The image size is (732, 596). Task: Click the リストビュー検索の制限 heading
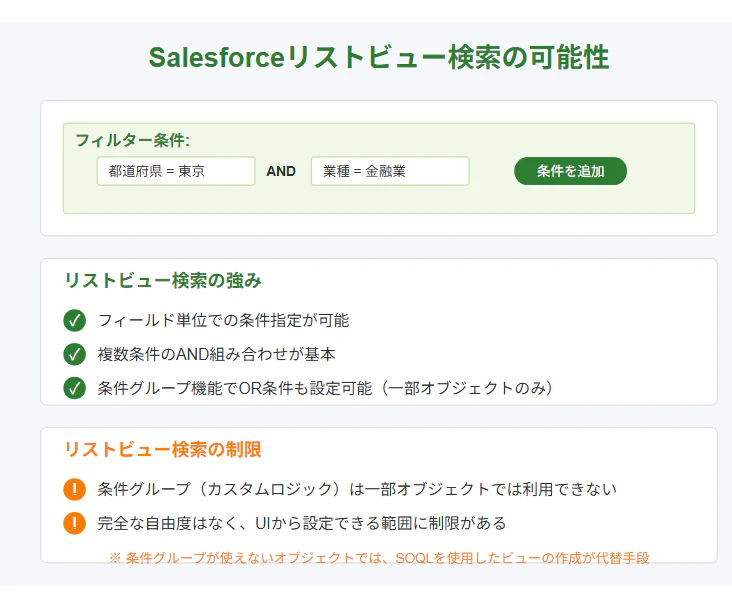click(163, 449)
